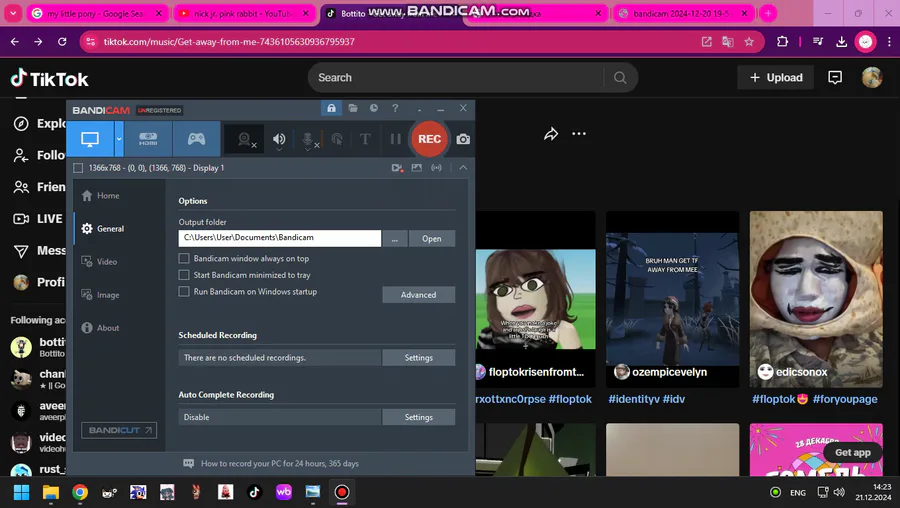Open the three-dot more options on TikTok page

tap(579, 134)
